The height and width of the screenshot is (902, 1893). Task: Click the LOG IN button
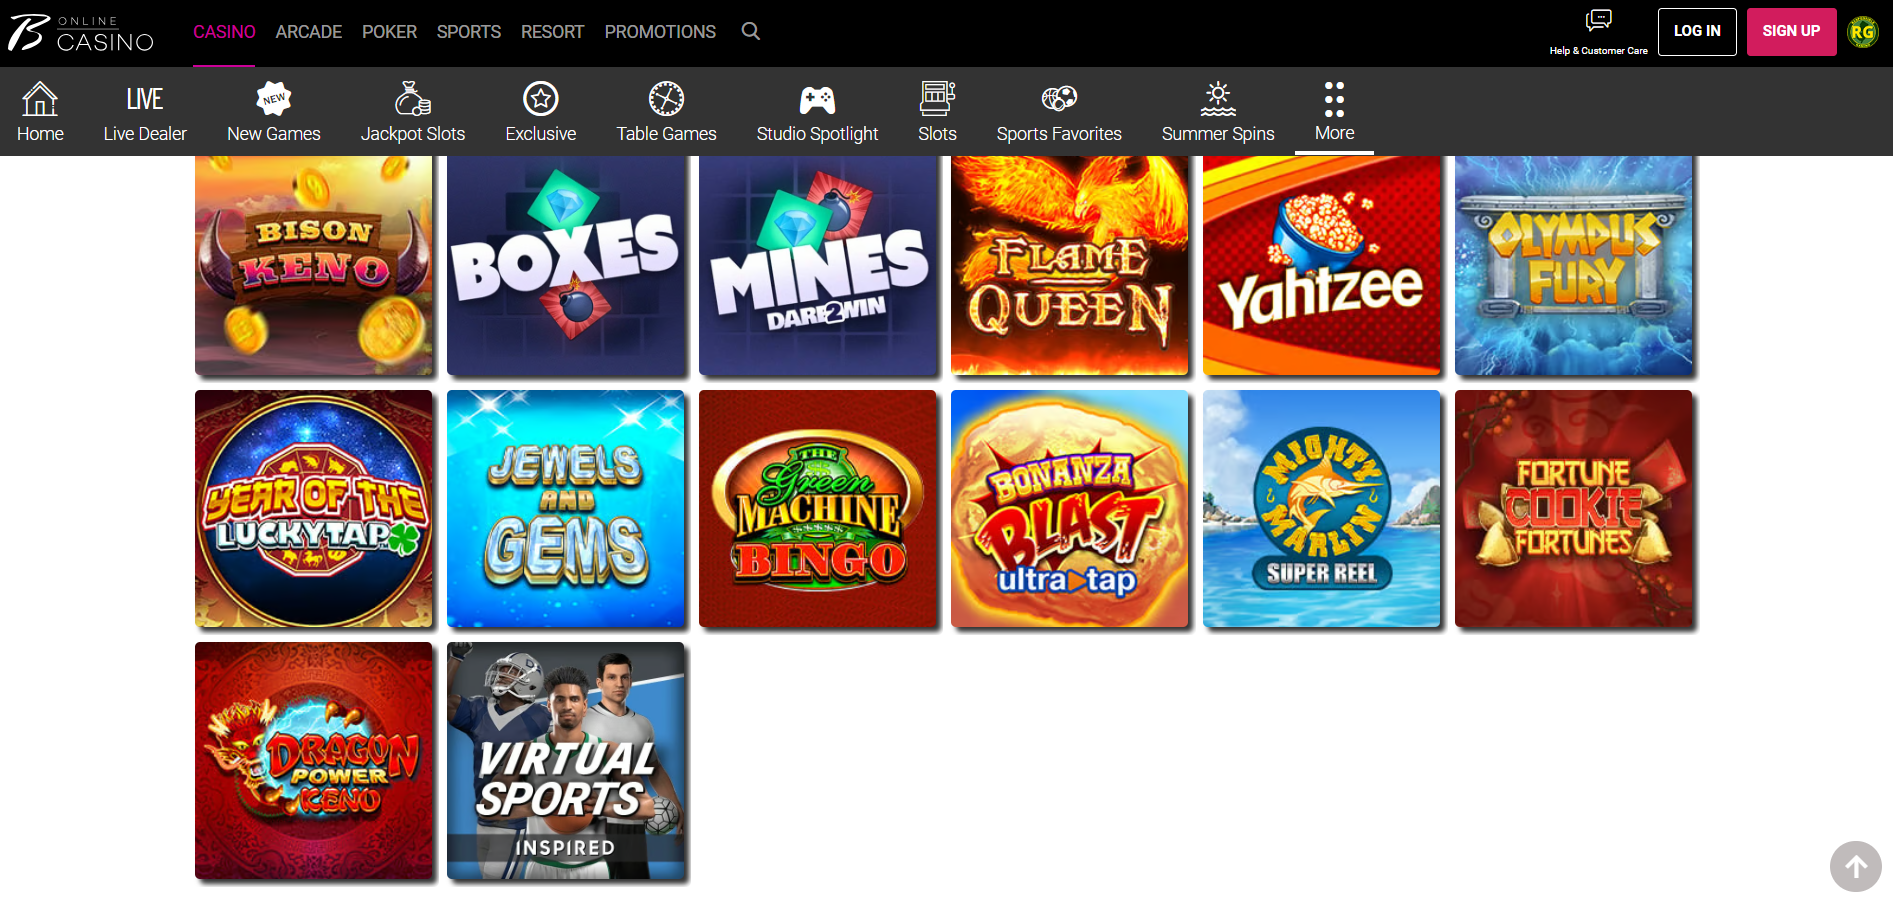coord(1697,32)
